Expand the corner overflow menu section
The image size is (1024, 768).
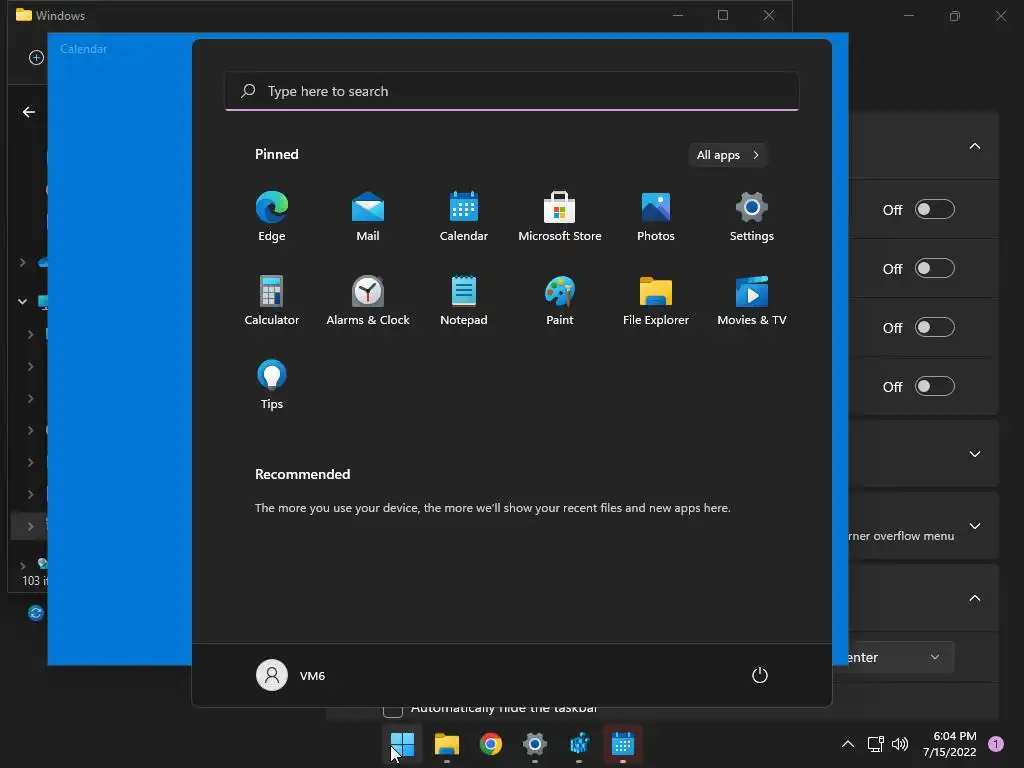tap(974, 526)
